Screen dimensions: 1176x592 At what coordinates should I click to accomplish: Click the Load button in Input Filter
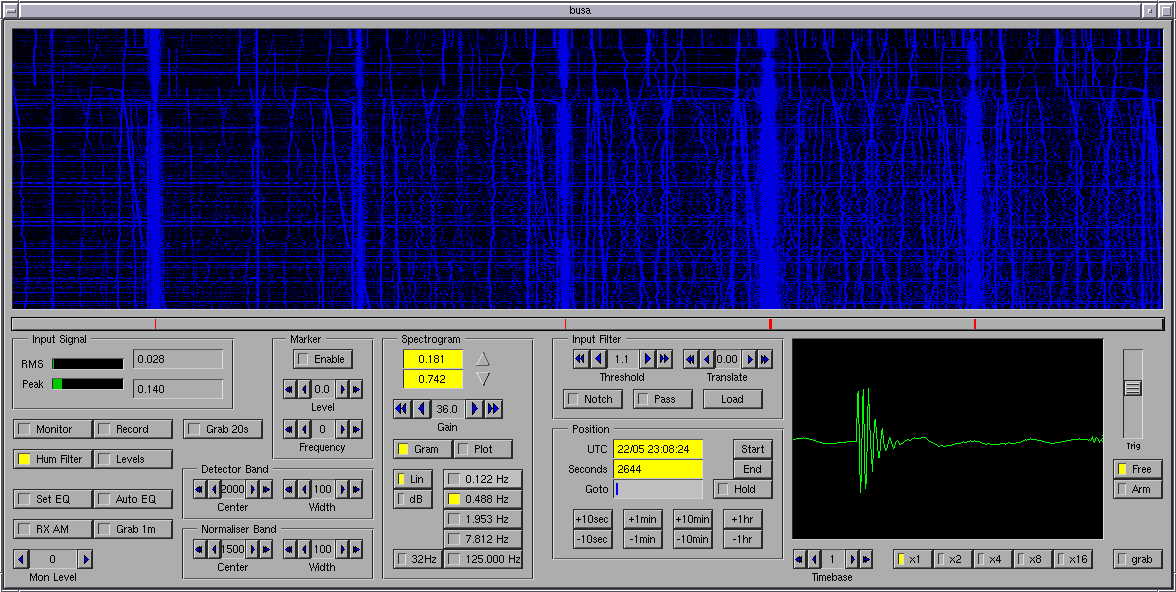(732, 399)
